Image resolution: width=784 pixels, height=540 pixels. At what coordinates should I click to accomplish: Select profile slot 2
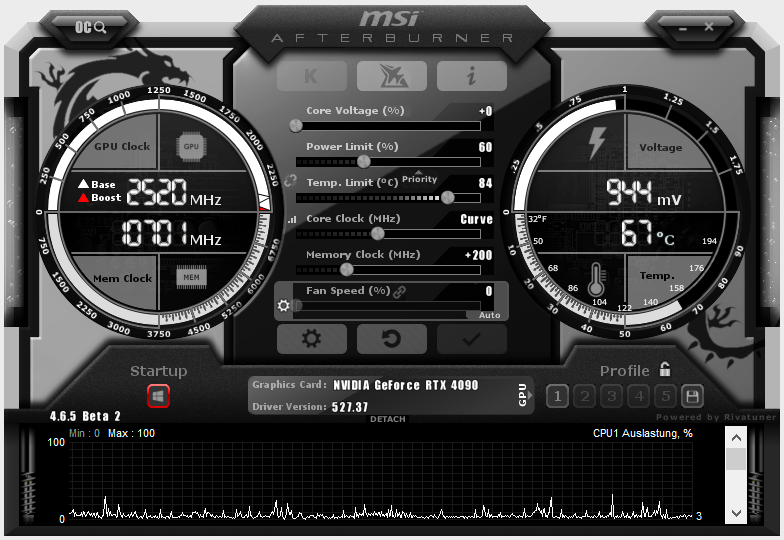(x=584, y=396)
